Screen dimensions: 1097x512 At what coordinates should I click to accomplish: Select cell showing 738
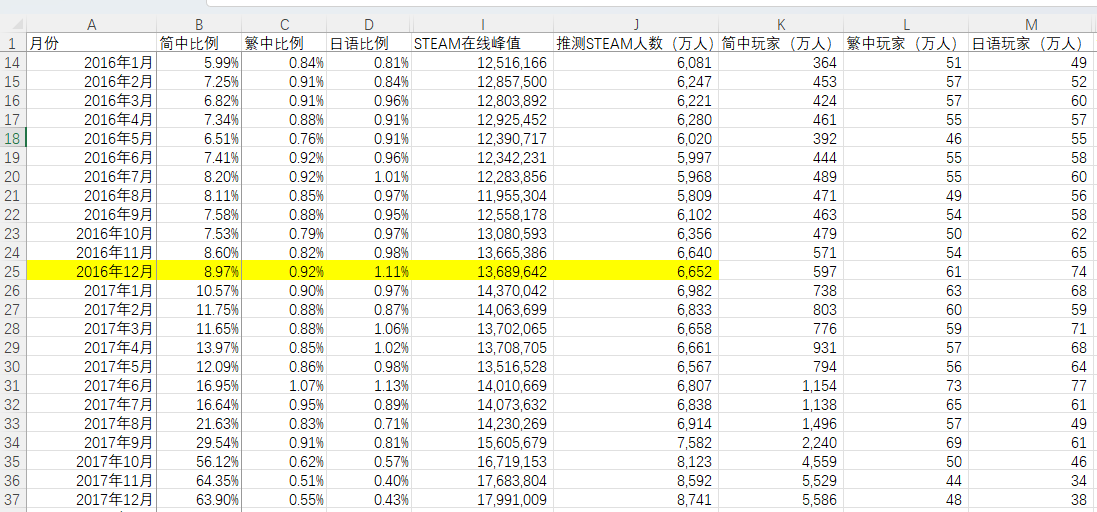click(781, 290)
